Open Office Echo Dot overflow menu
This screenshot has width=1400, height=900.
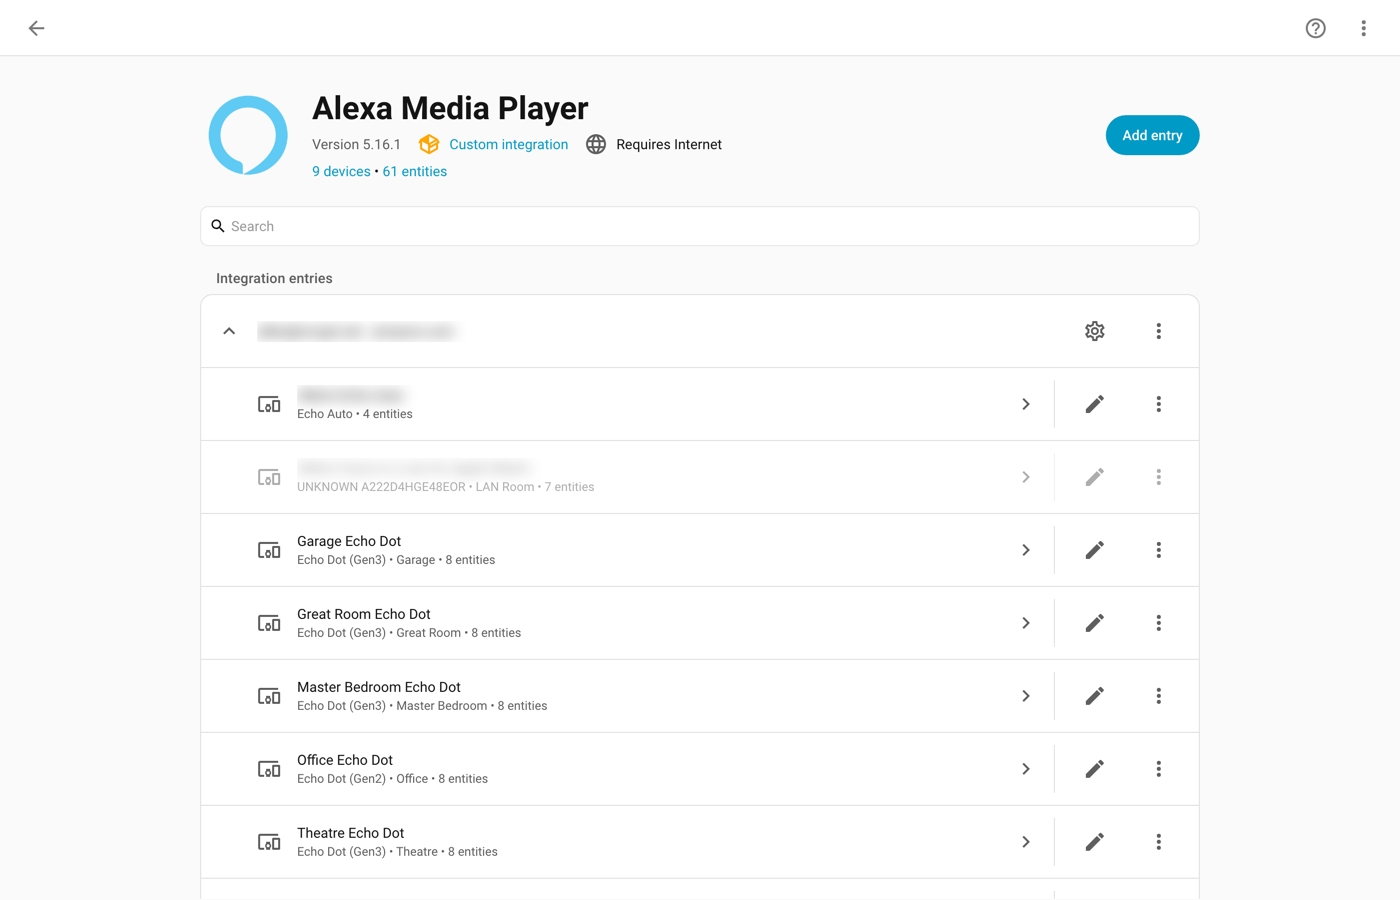pyautogui.click(x=1159, y=769)
